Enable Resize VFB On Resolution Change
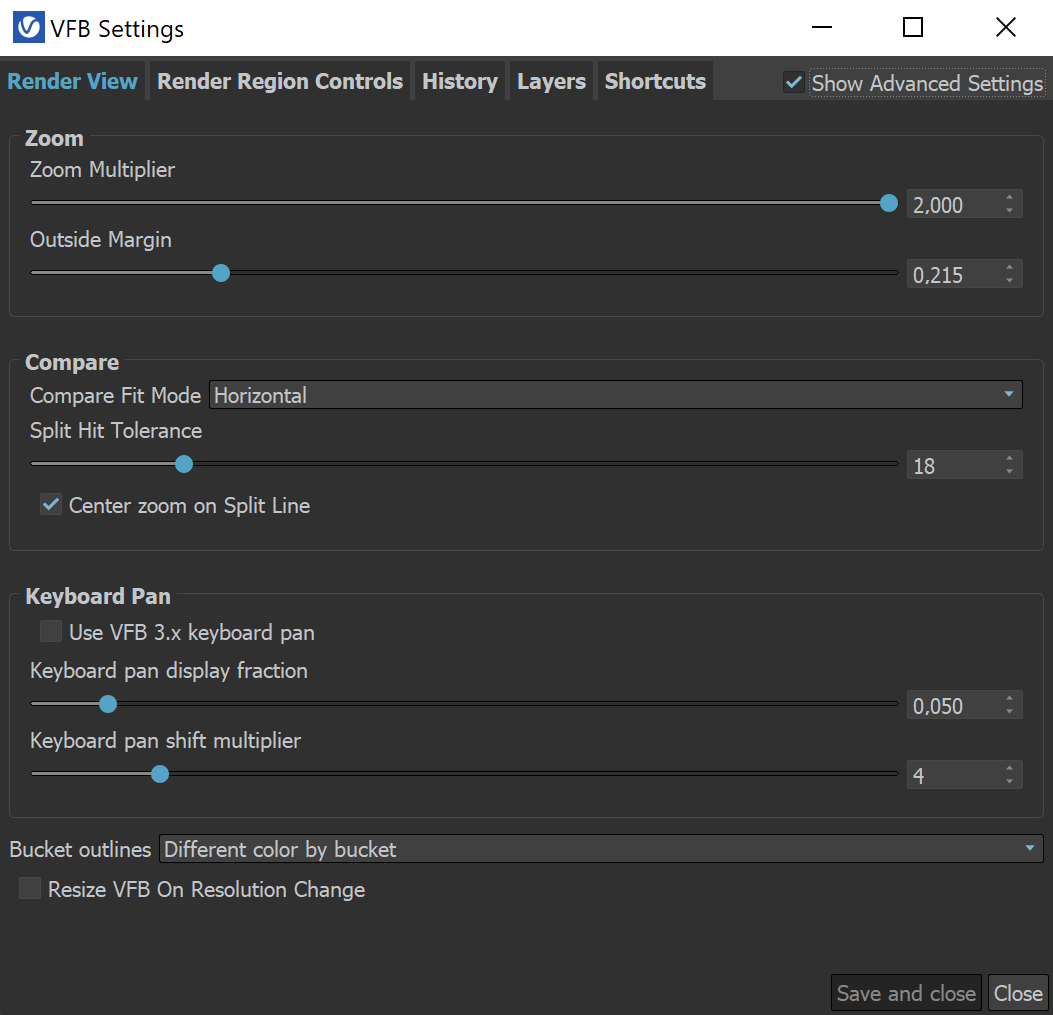 (x=30, y=888)
